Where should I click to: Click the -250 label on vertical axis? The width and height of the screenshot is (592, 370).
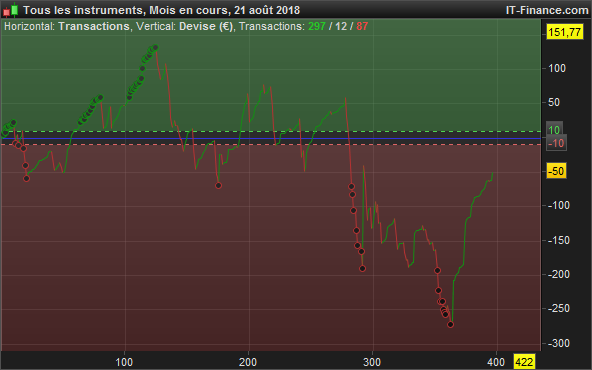tap(559, 308)
